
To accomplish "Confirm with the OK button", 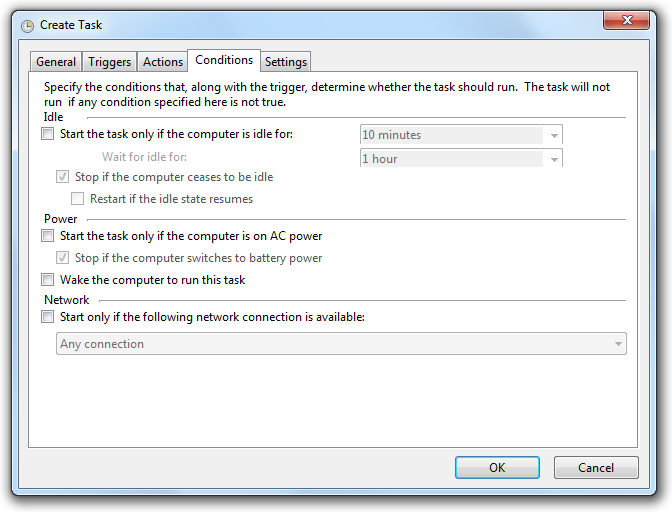I will coord(497,467).
